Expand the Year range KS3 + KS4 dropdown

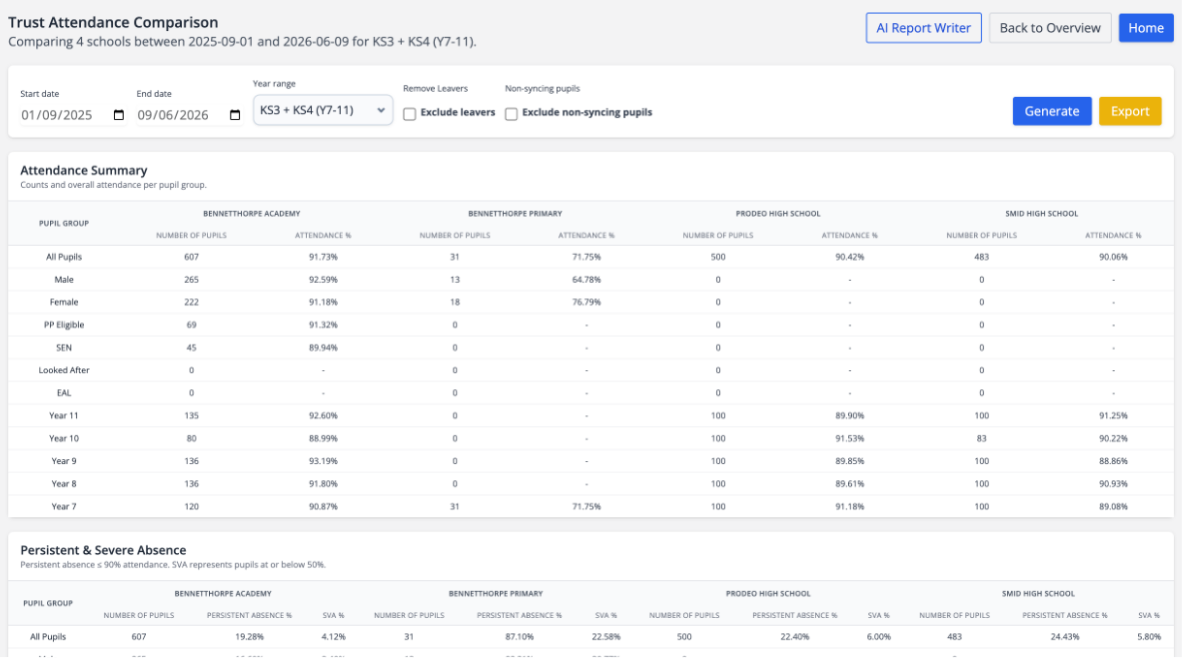click(x=323, y=110)
